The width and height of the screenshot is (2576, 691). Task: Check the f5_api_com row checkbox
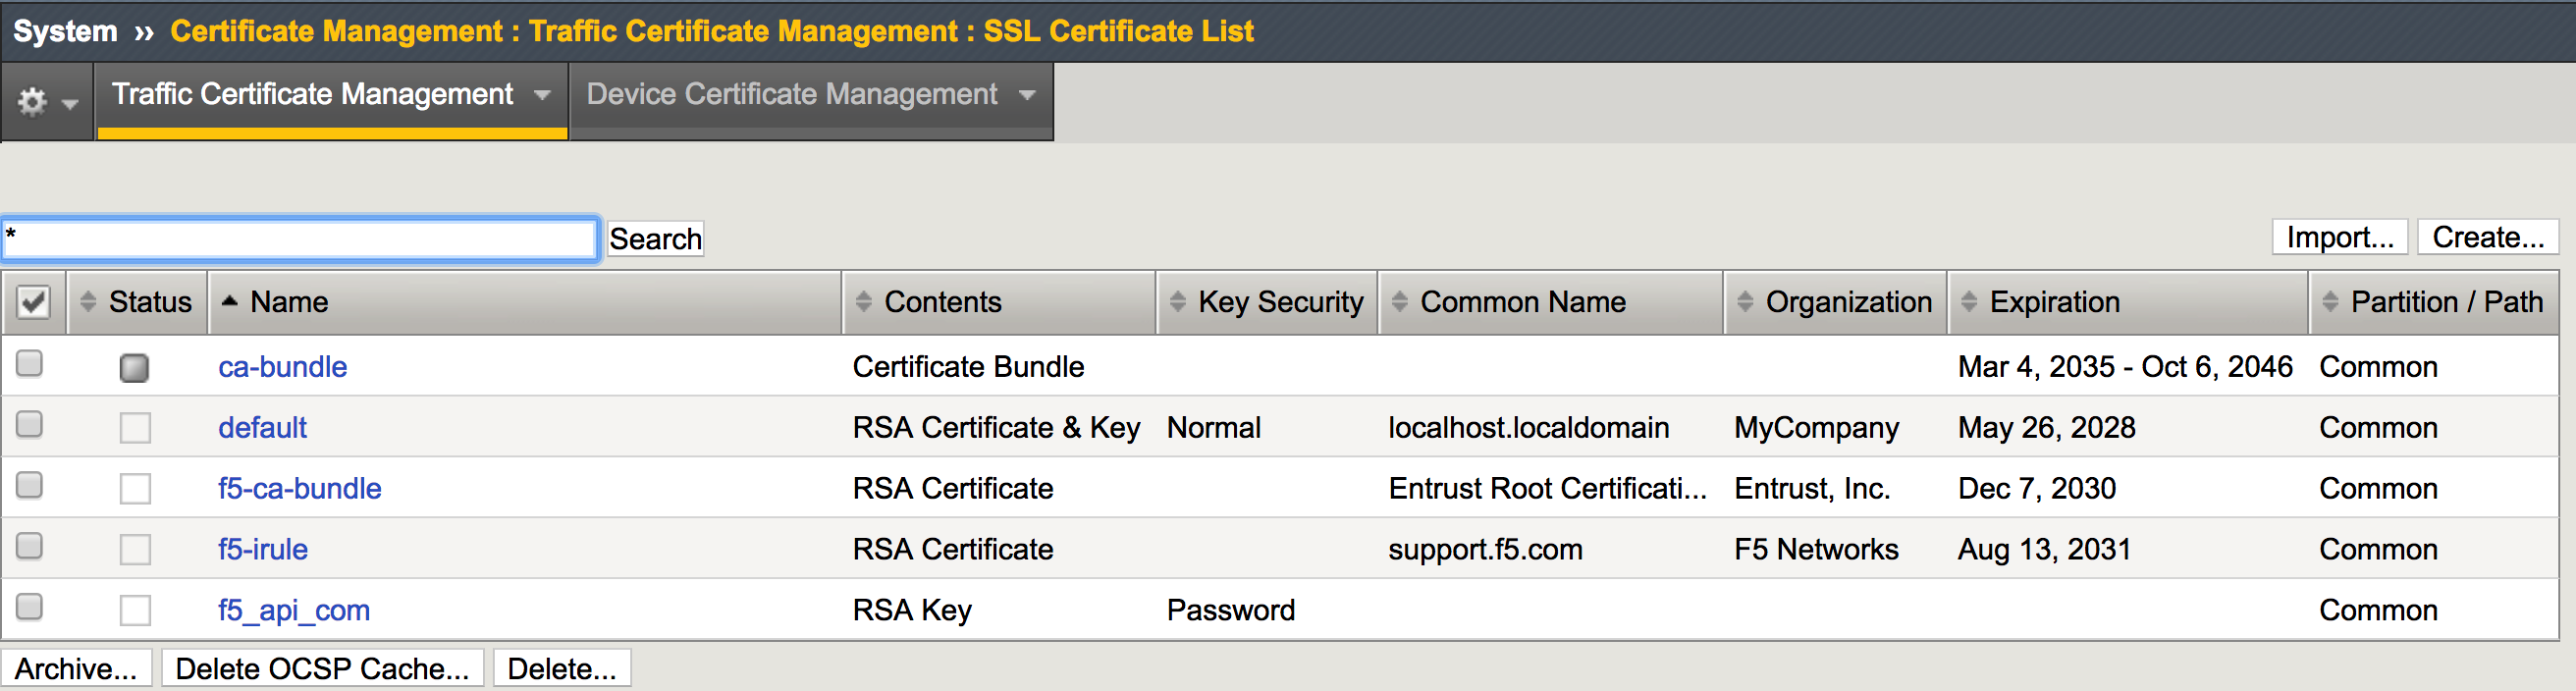[30, 607]
